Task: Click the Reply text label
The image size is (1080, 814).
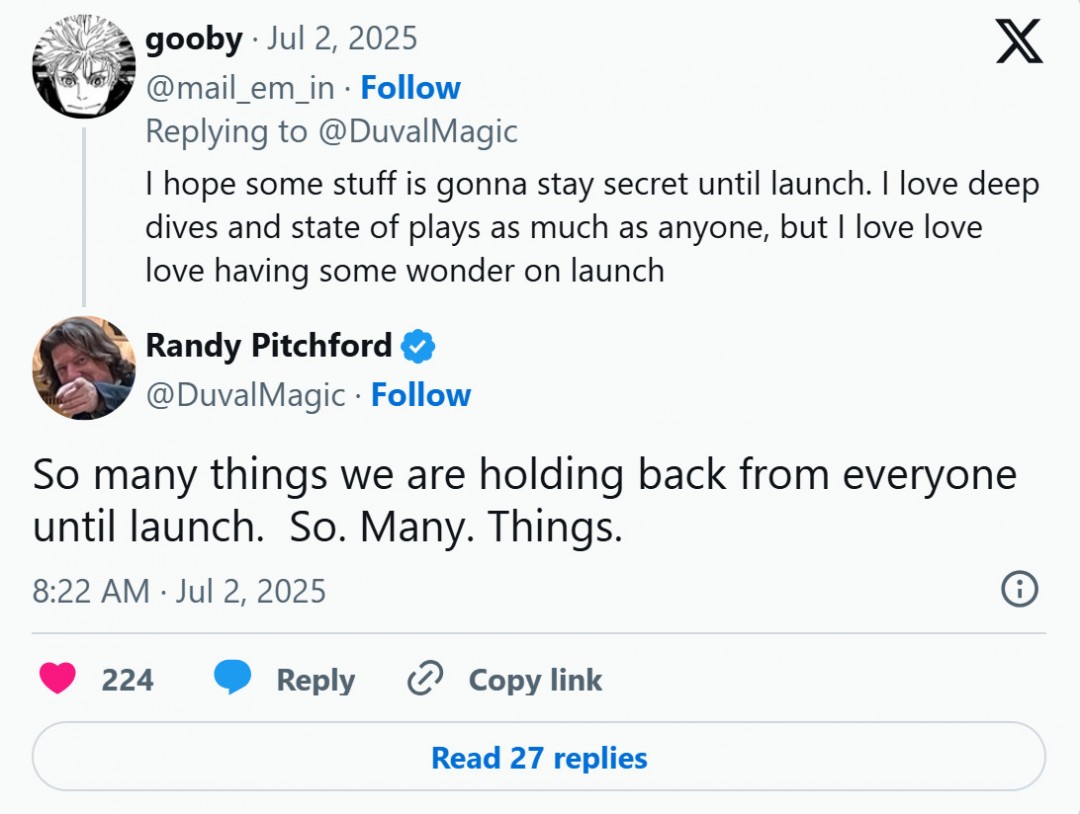Action: click(315, 680)
